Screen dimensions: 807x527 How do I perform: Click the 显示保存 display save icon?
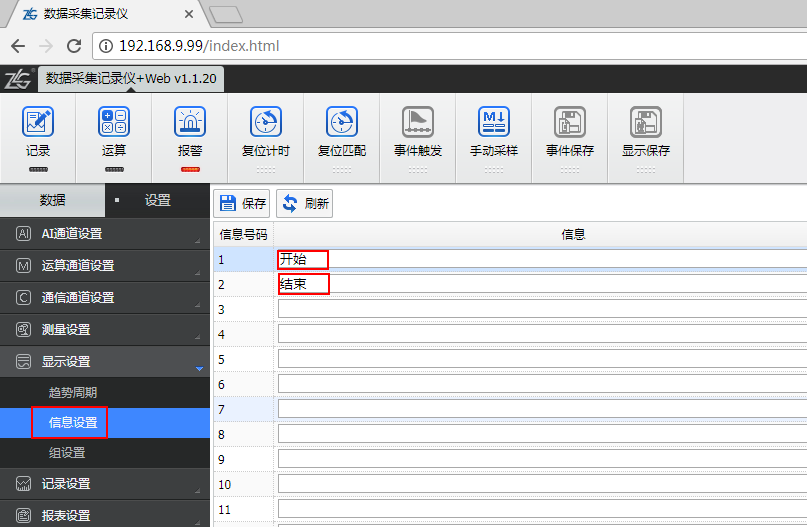coord(646,122)
